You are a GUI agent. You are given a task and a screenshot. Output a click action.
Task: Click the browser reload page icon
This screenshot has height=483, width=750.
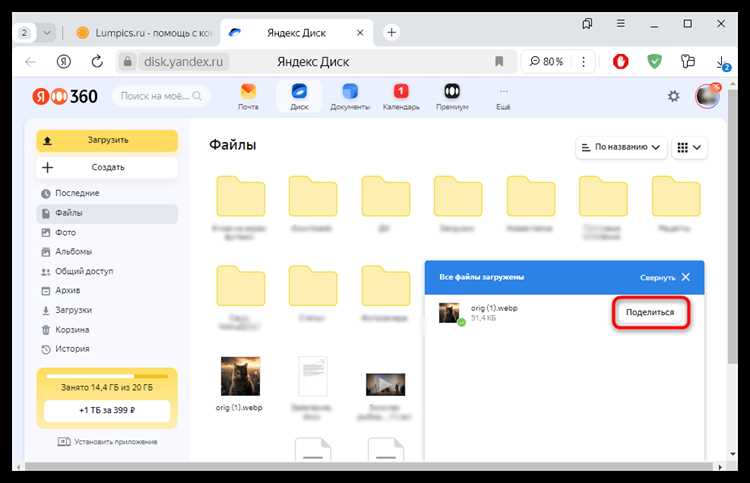[97, 62]
